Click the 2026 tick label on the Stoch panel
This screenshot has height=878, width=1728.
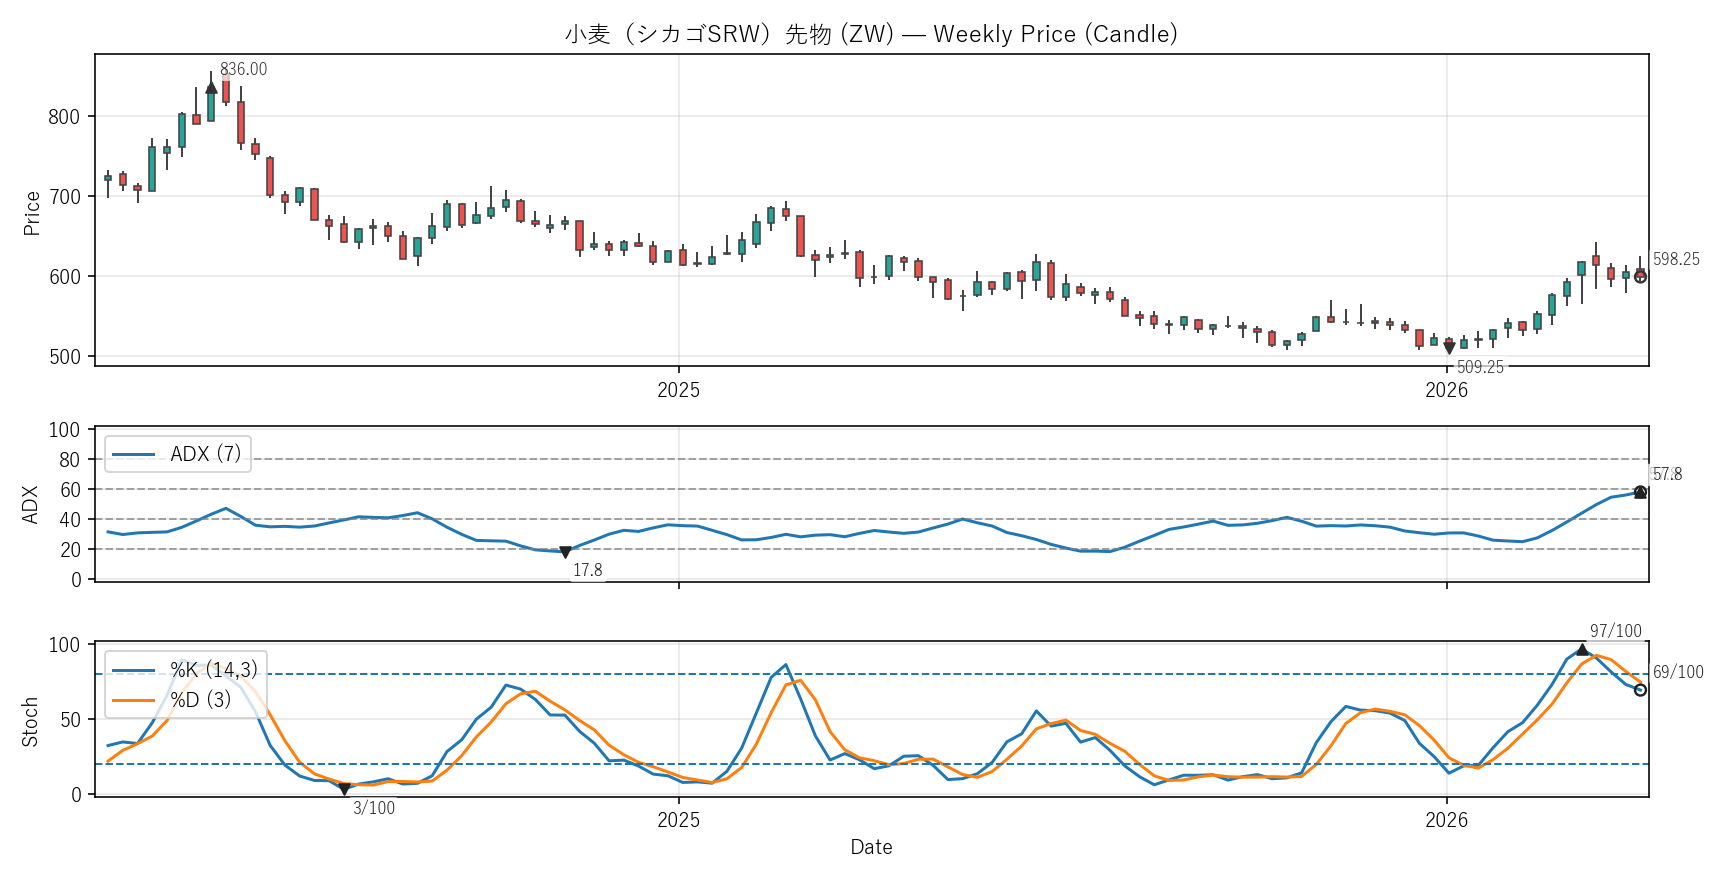coord(1446,821)
